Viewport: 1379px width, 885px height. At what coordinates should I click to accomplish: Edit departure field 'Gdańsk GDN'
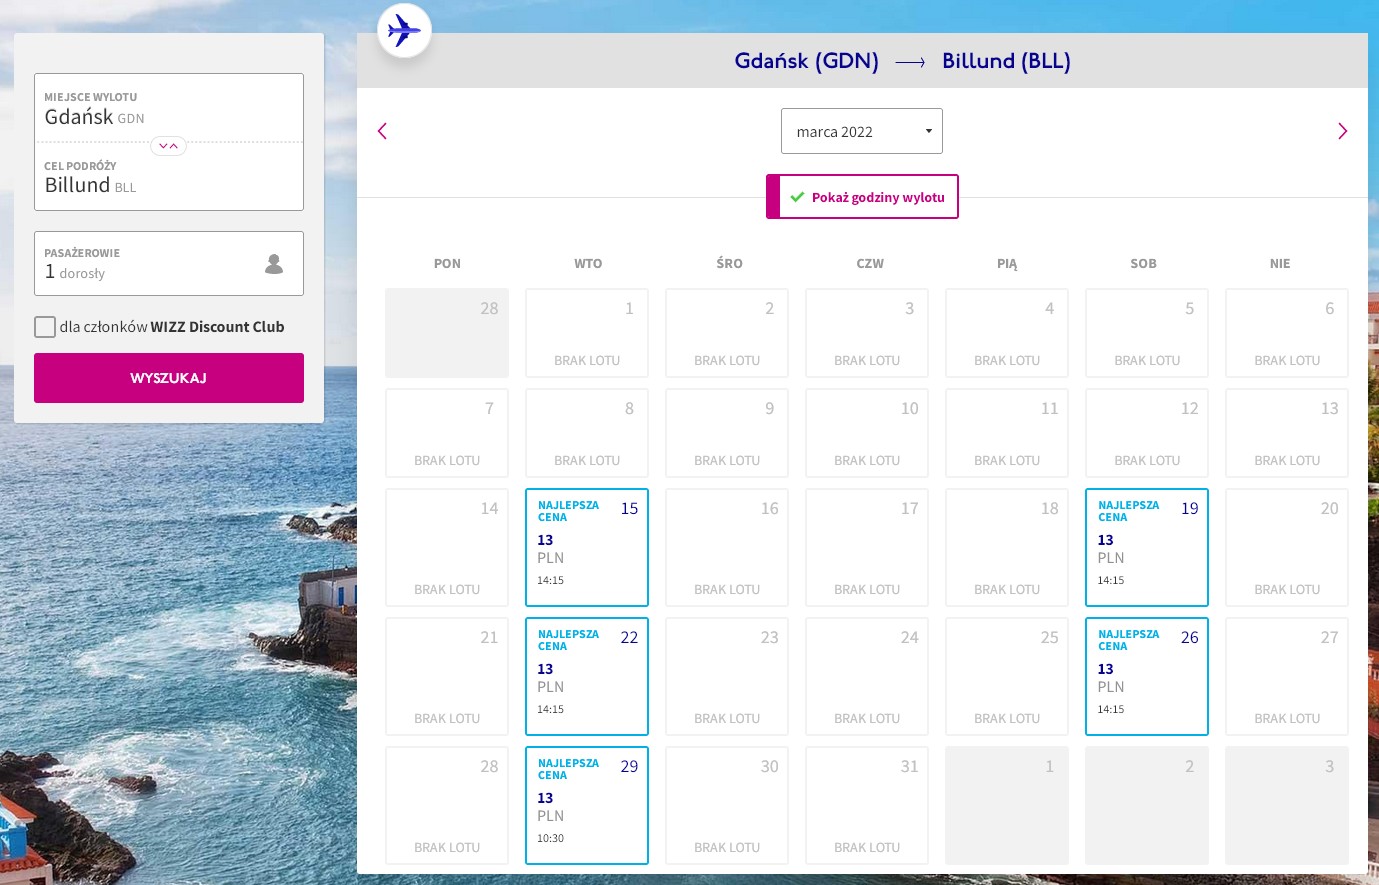(169, 108)
